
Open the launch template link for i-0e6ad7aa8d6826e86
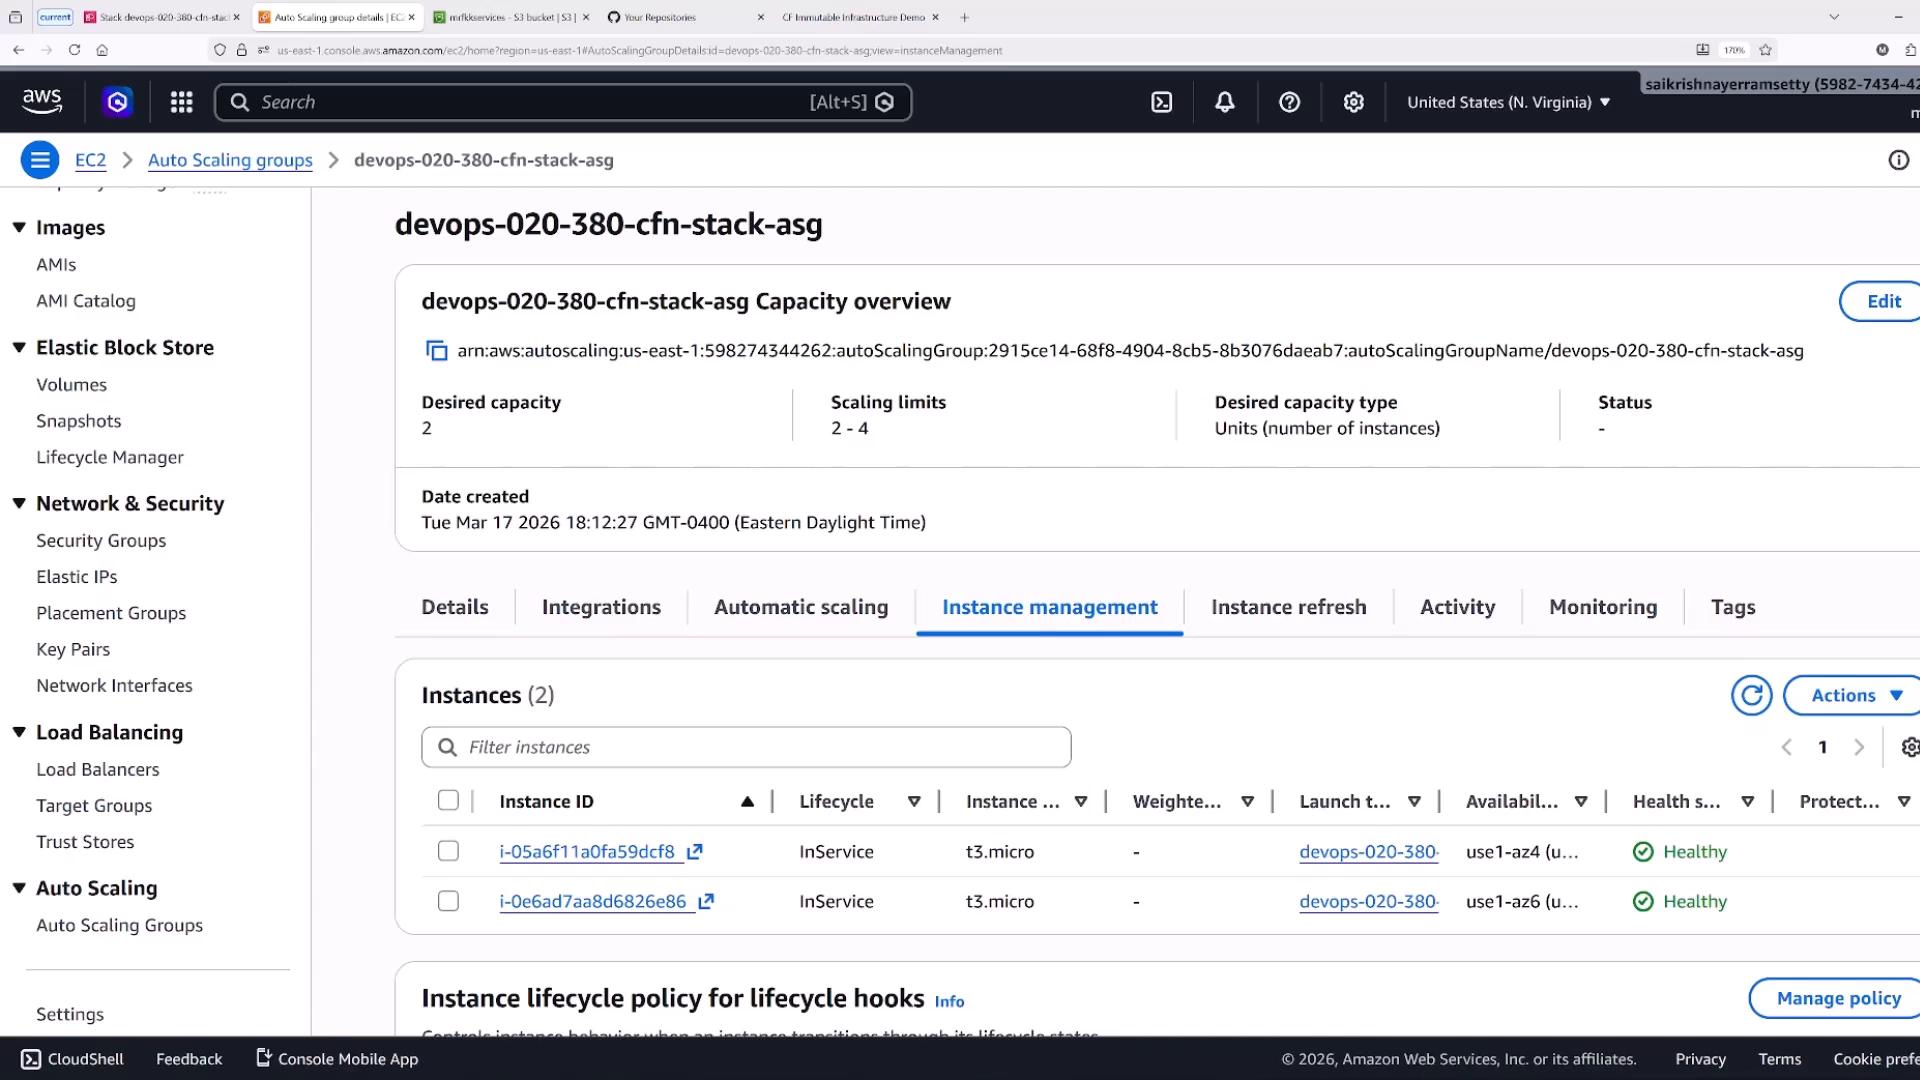1369,901
